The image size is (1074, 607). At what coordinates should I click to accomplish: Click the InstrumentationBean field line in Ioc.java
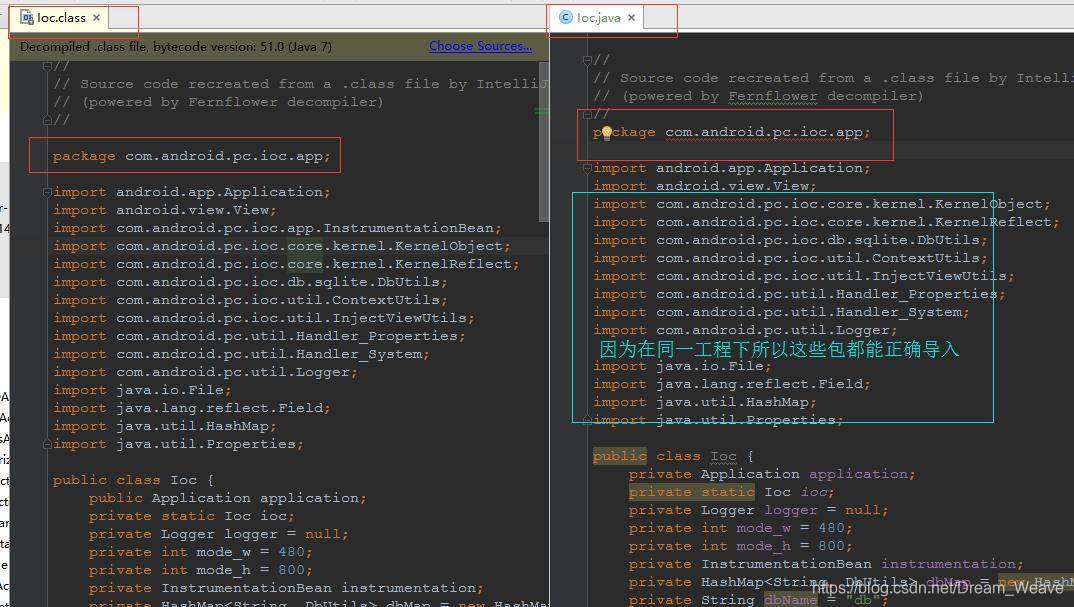click(x=826, y=564)
